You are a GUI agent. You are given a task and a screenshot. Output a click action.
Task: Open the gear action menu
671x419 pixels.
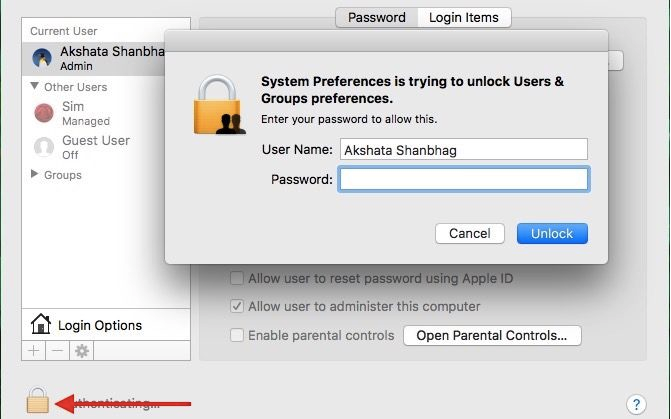pyautogui.click(x=82, y=351)
